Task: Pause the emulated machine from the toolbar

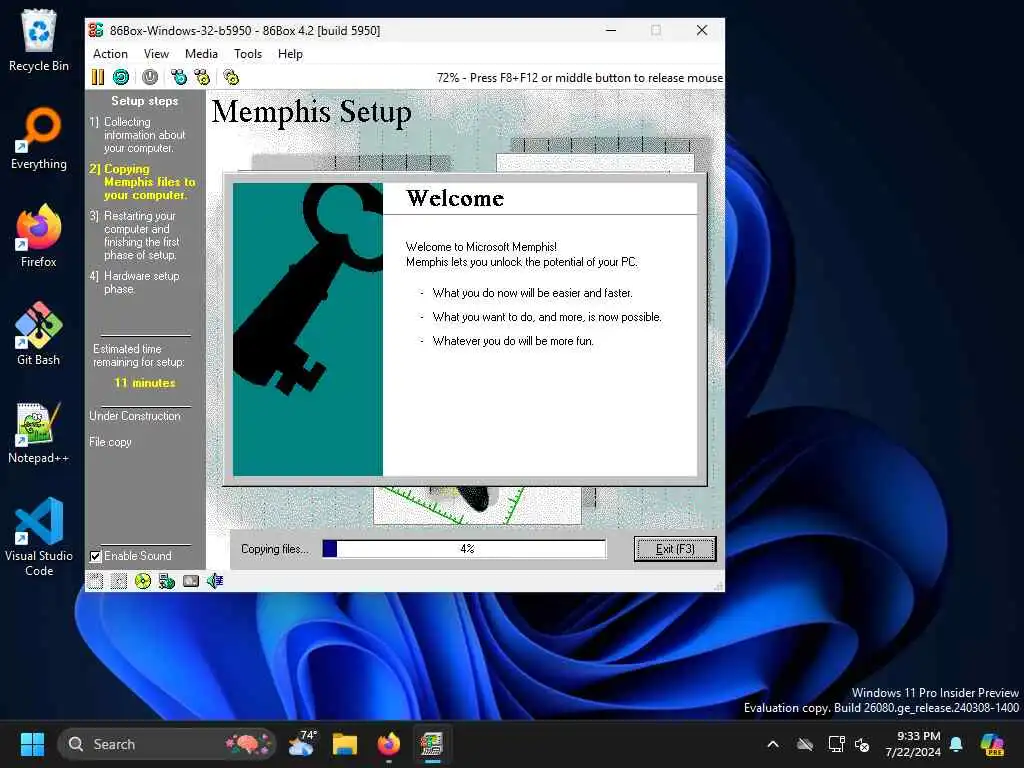Action: pyautogui.click(x=97, y=77)
